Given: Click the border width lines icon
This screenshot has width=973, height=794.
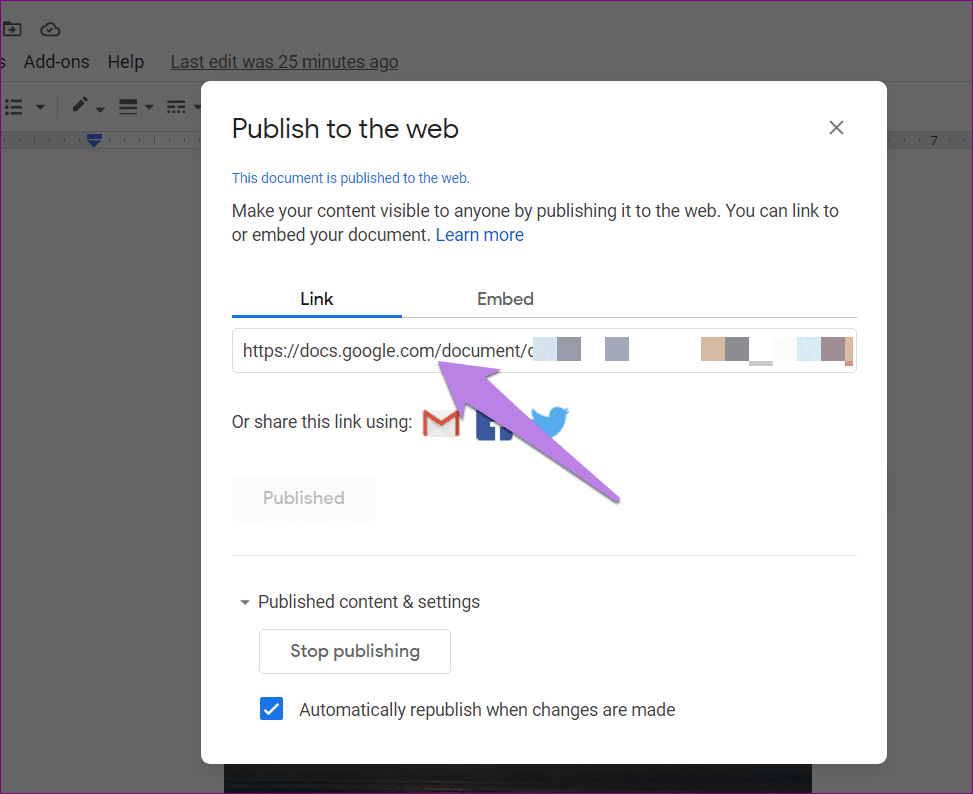Looking at the screenshot, I should pos(128,106).
